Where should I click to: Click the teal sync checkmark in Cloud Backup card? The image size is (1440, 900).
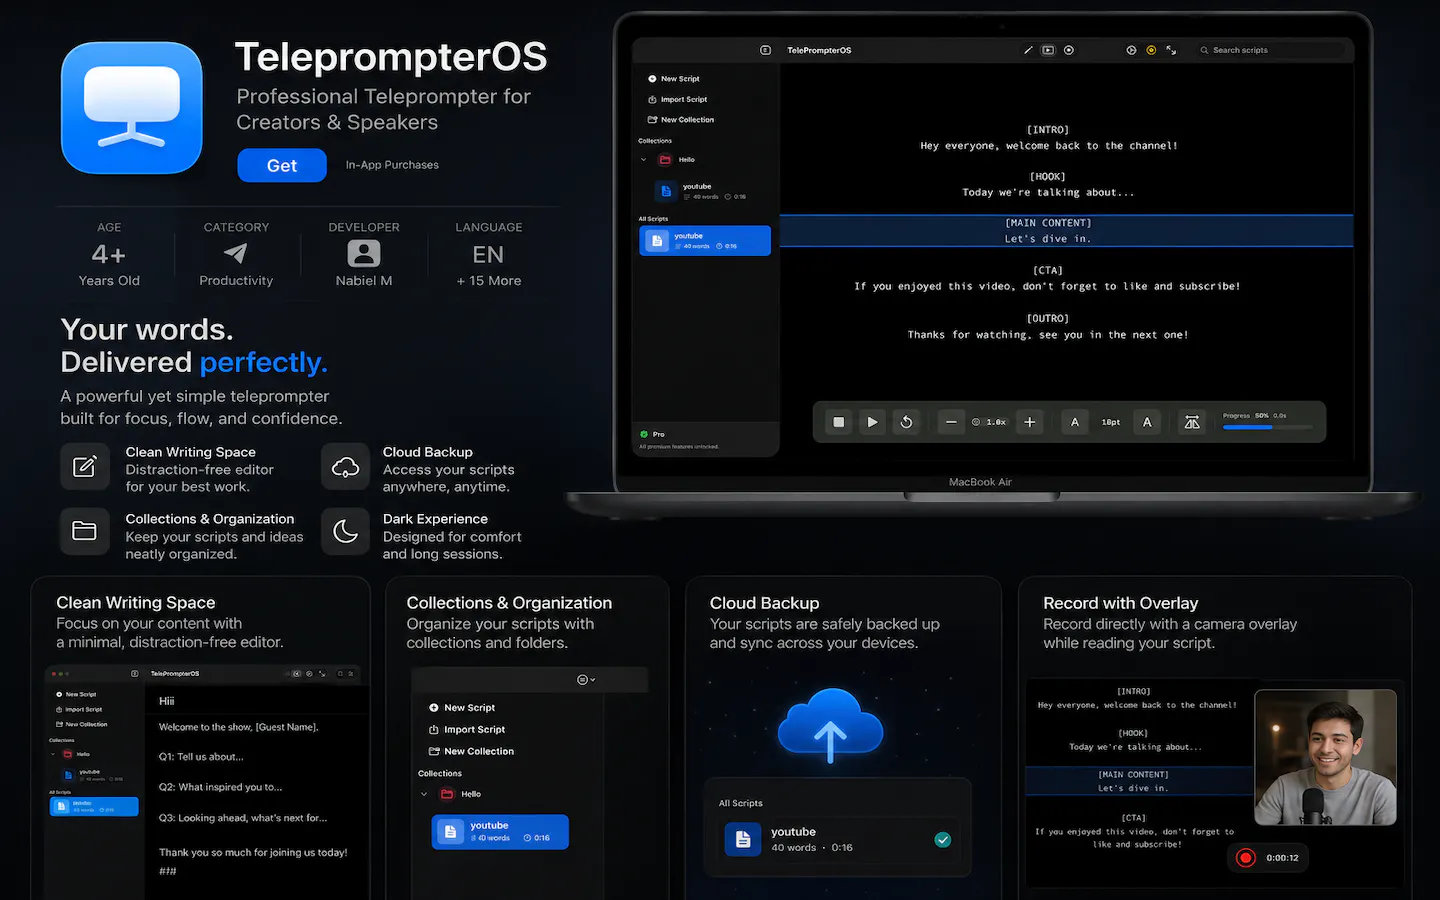point(943,840)
